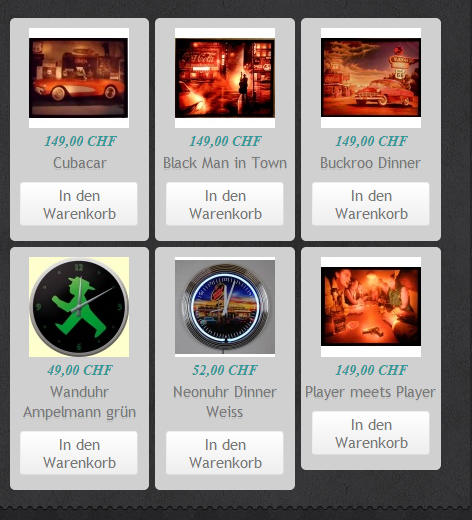Open the Cubacar product title link
The width and height of the screenshot is (472, 520).
click(80, 163)
